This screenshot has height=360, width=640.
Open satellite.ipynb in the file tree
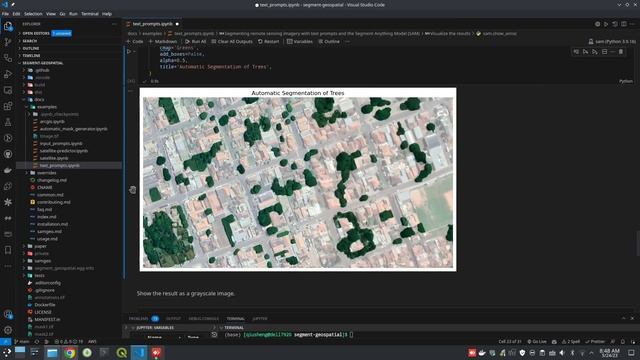pos(54,158)
